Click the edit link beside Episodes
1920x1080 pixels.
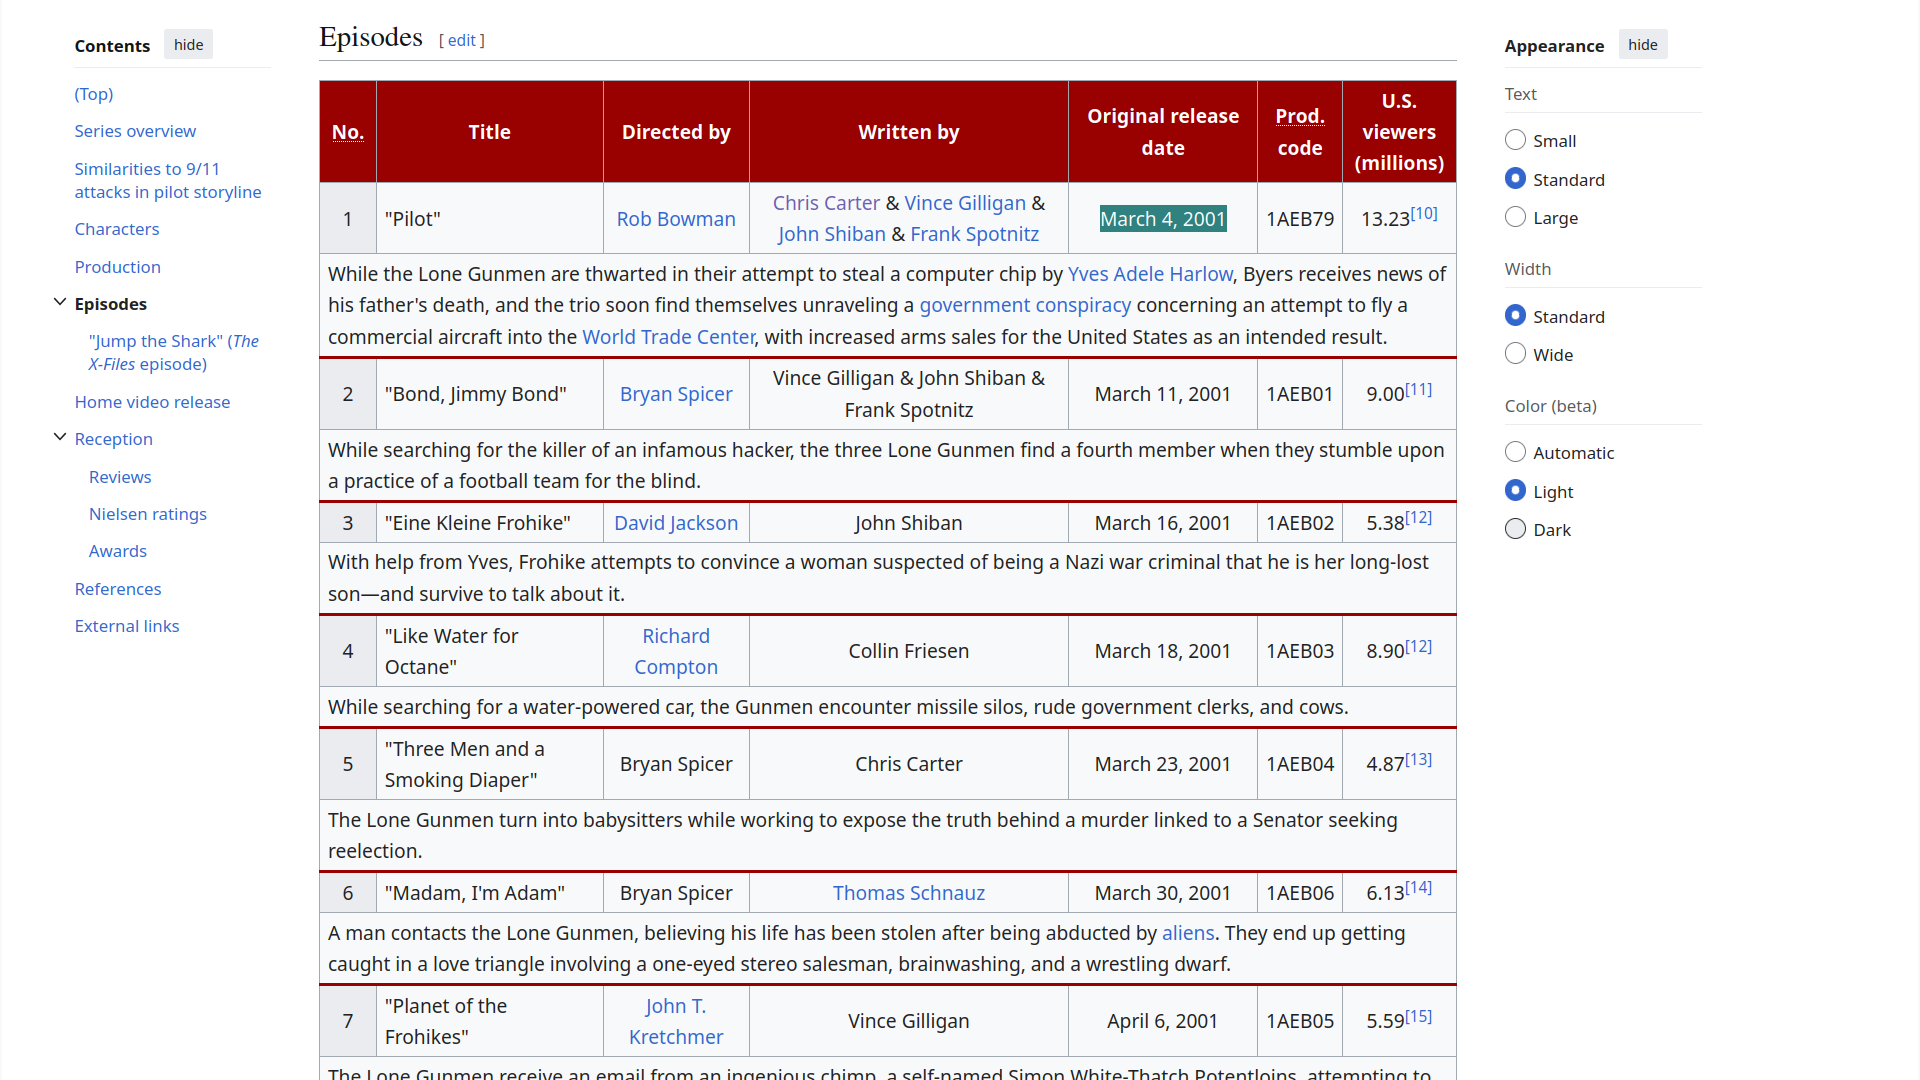point(461,41)
